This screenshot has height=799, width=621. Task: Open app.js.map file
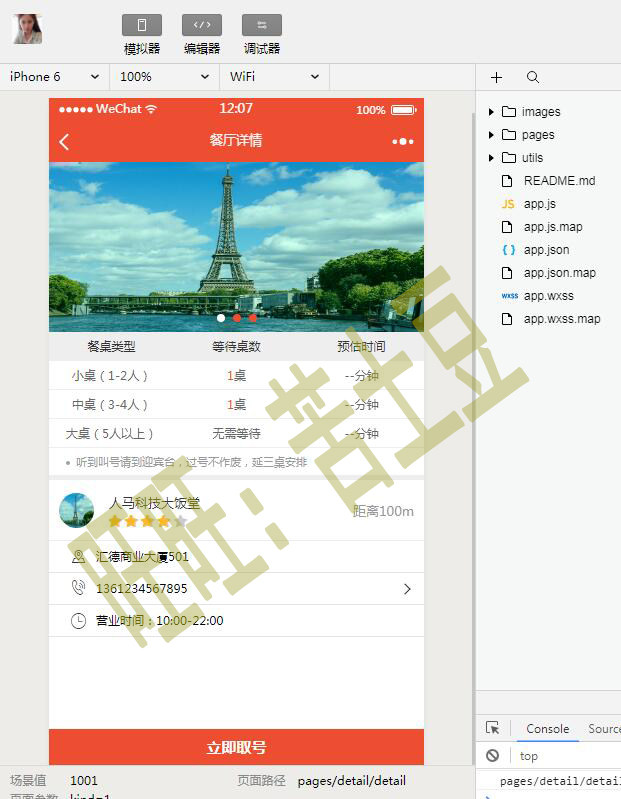(553, 227)
